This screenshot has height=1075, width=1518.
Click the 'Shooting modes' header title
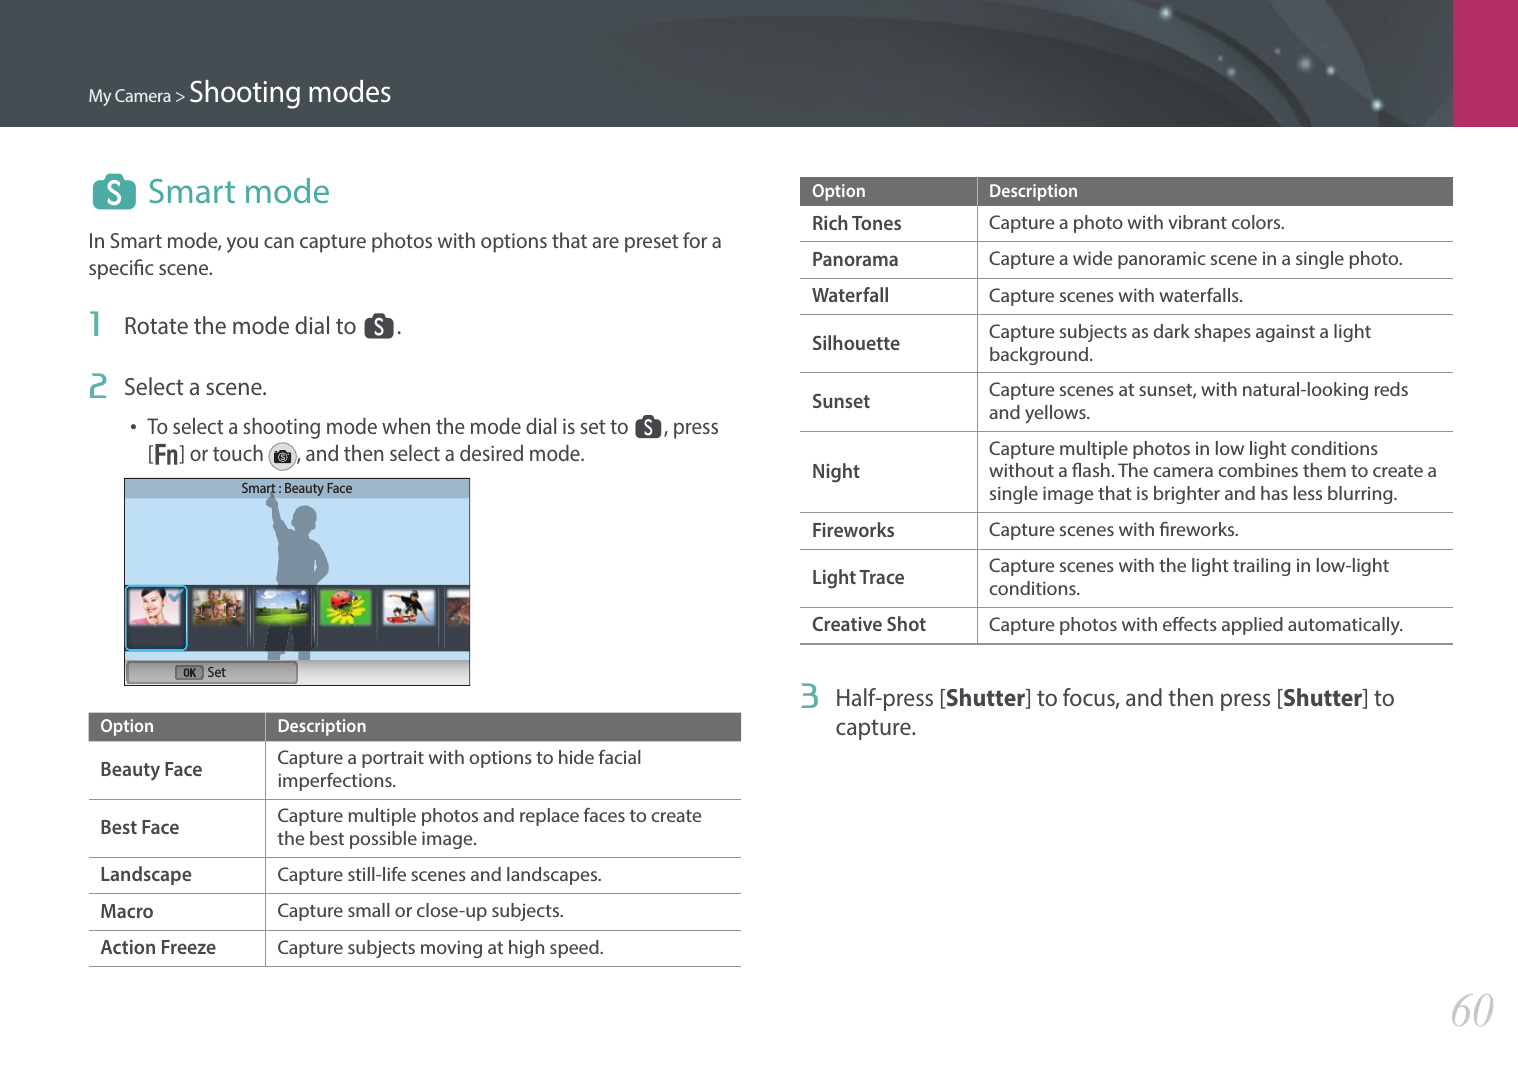(x=290, y=92)
